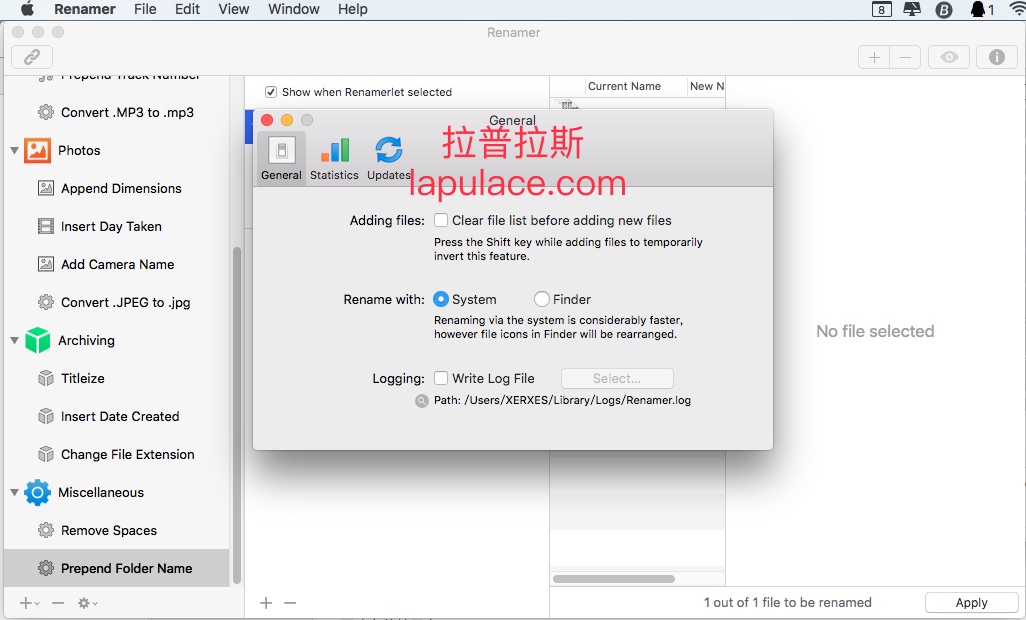Click the green Archiving box icon
Image resolution: width=1026 pixels, height=620 pixels.
[37, 340]
